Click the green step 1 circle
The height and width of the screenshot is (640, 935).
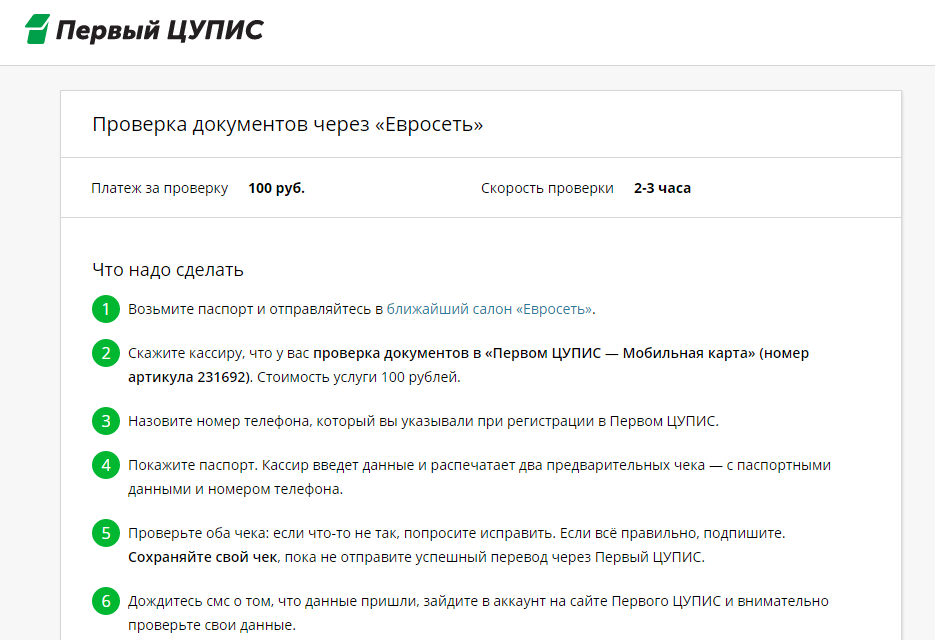click(x=106, y=309)
